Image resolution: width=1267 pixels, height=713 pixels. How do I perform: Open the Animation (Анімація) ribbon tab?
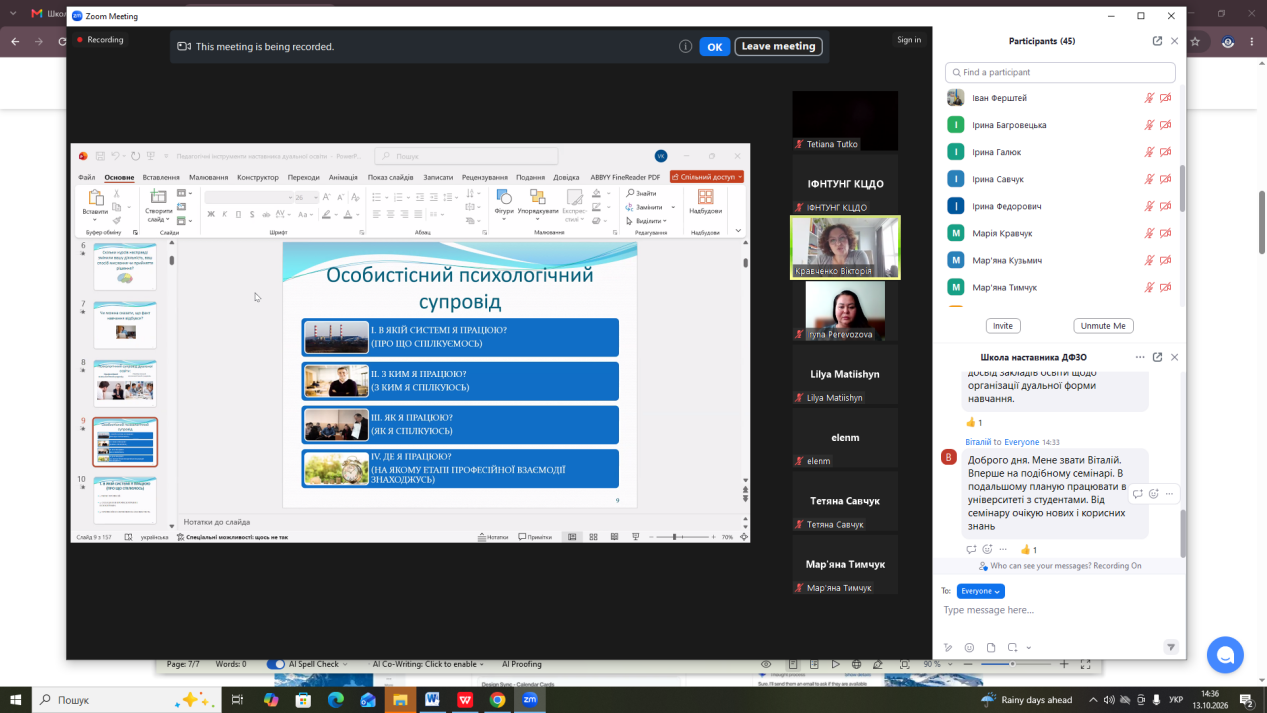click(343, 177)
